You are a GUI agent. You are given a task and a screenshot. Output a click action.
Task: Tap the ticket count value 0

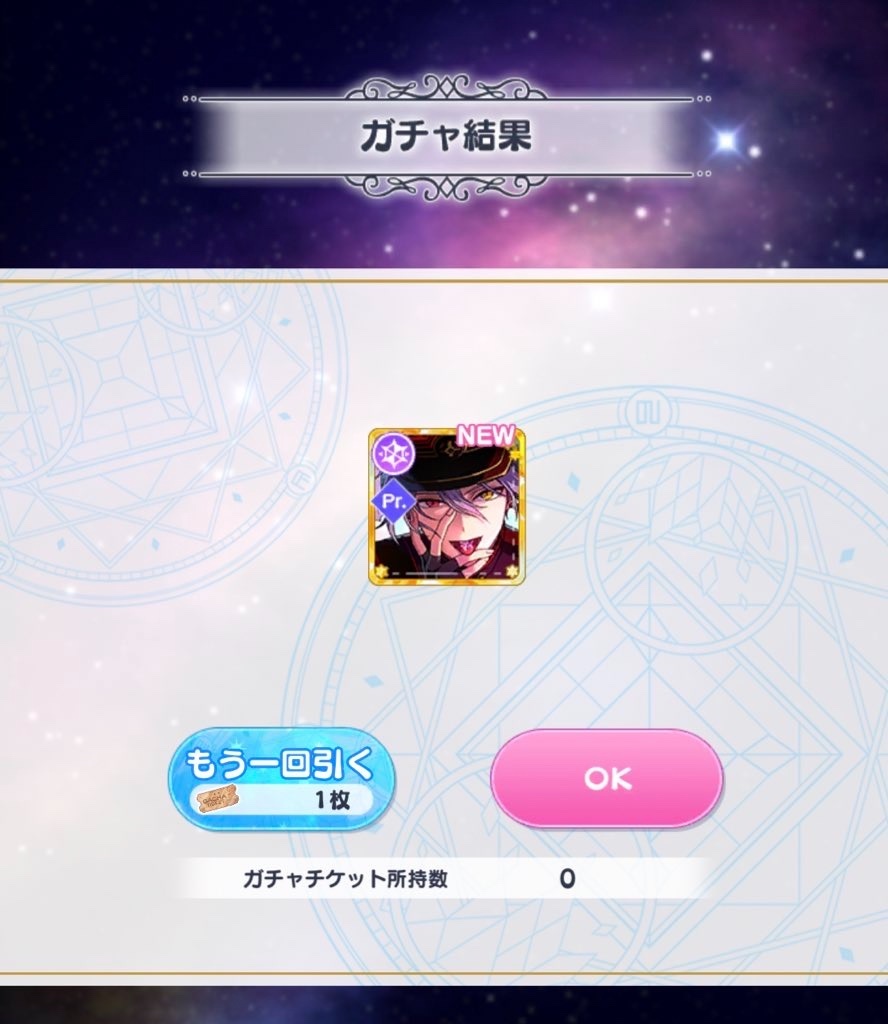pos(567,879)
